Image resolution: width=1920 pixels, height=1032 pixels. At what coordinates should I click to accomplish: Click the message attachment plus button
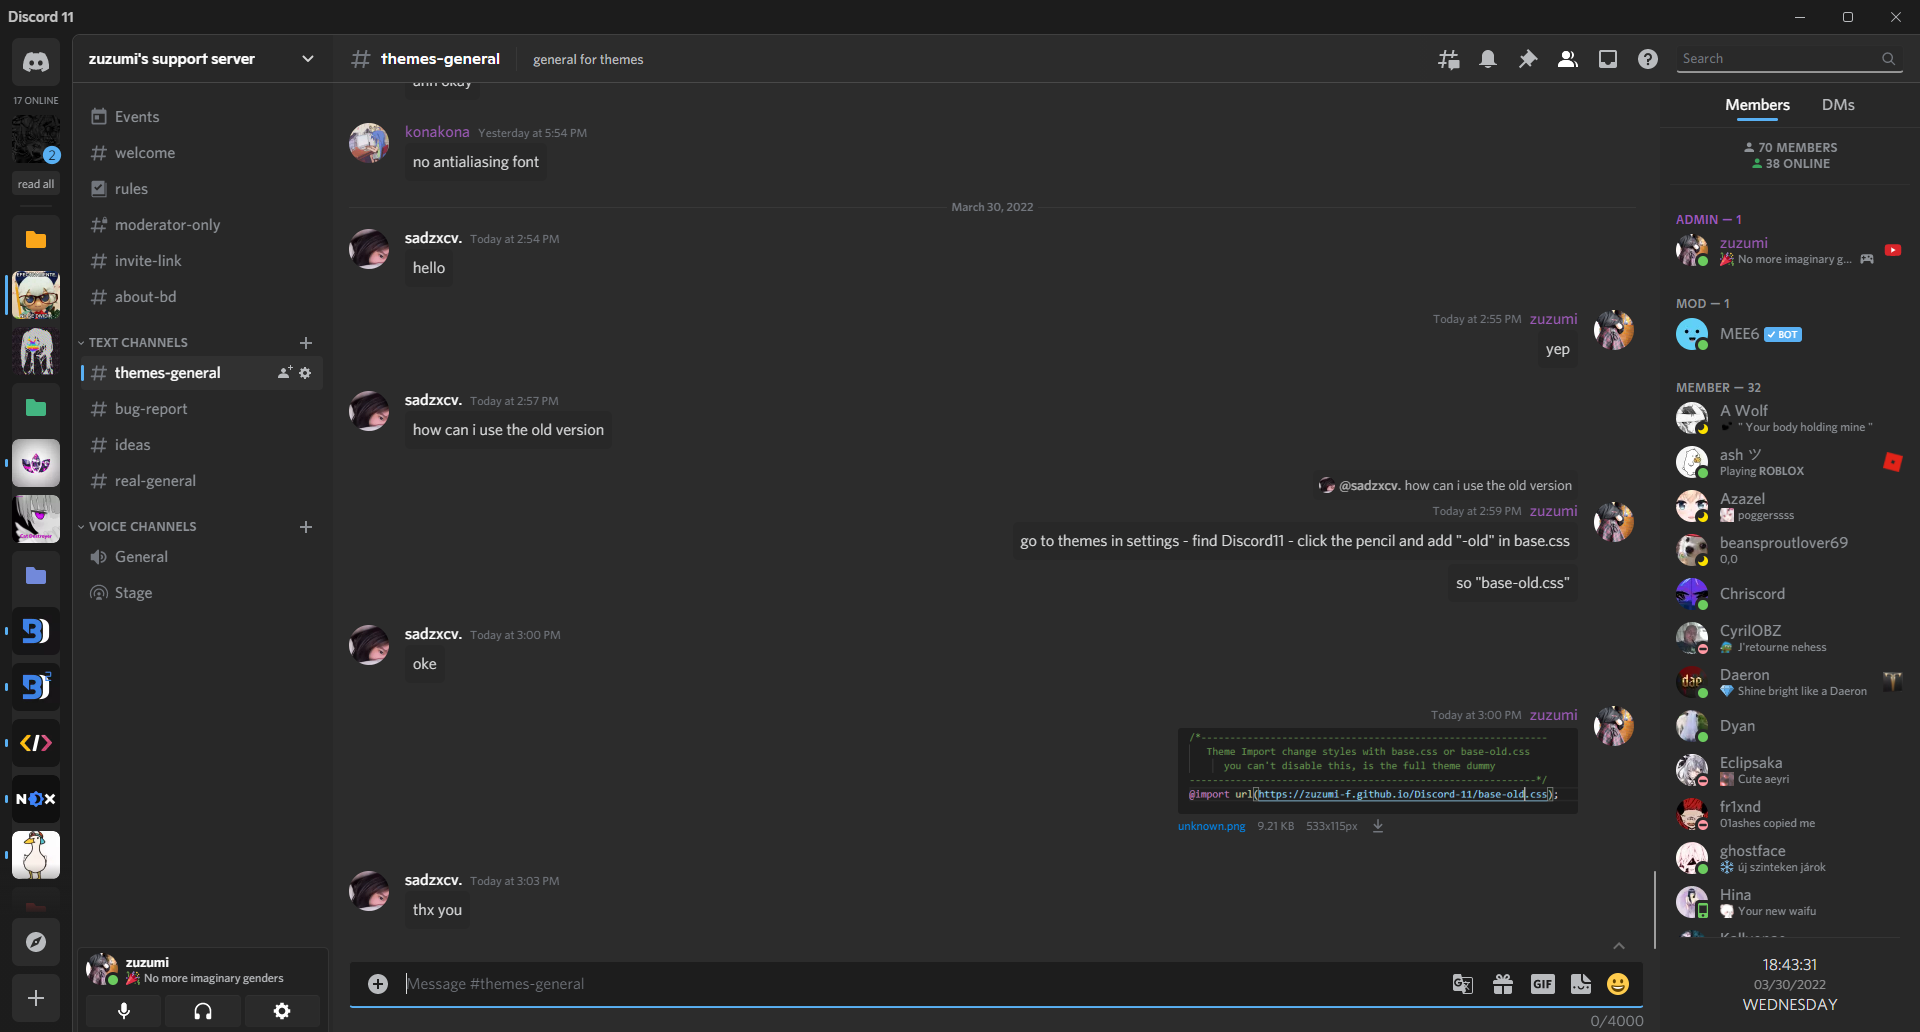click(378, 984)
